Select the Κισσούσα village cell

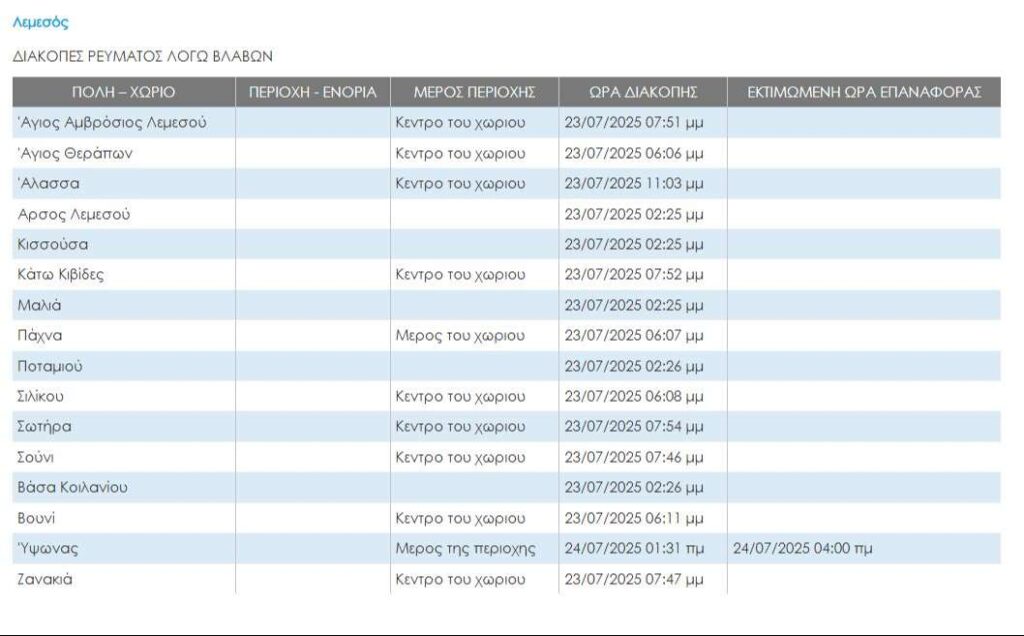click(x=53, y=245)
